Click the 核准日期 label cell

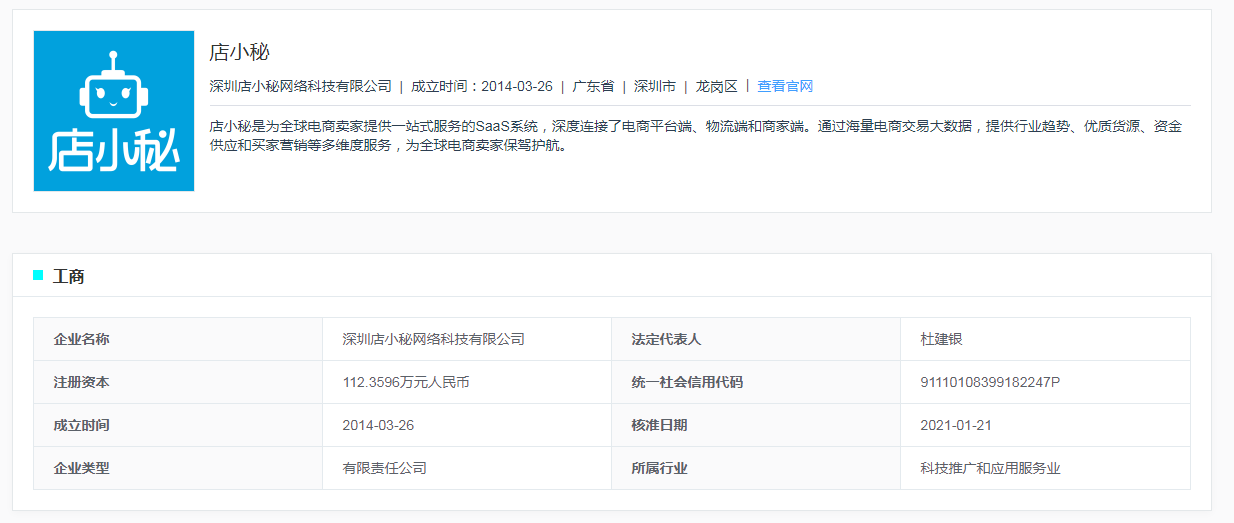756,425
